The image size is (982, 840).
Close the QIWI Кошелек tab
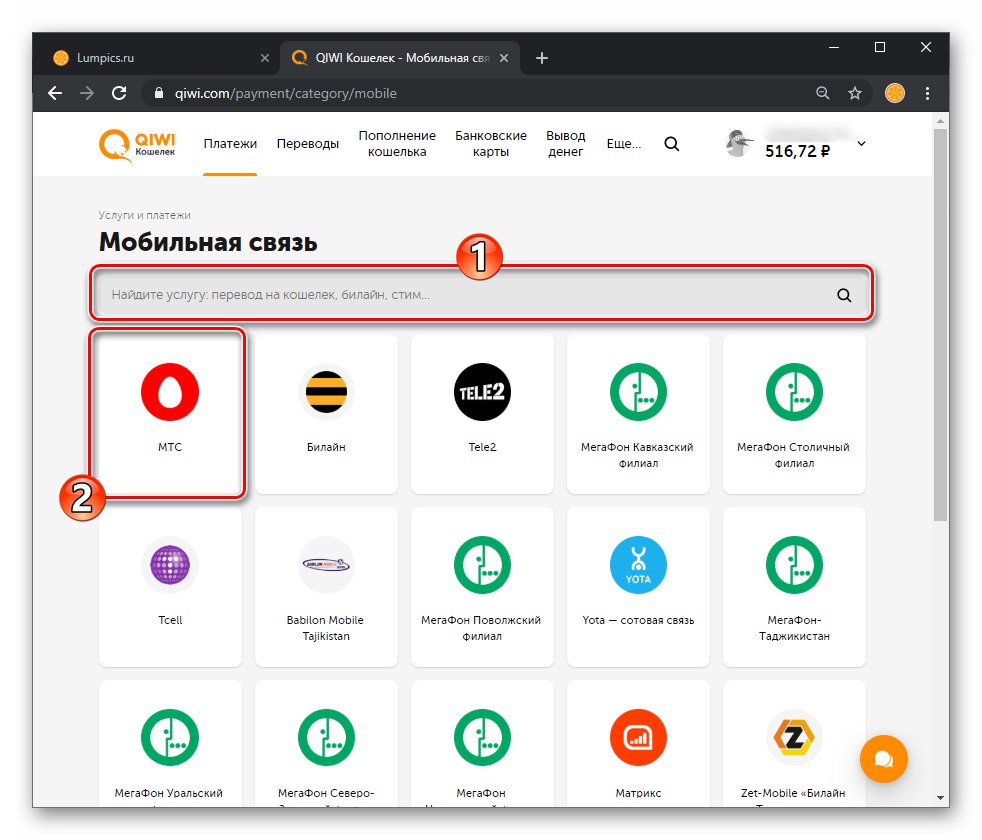504,58
